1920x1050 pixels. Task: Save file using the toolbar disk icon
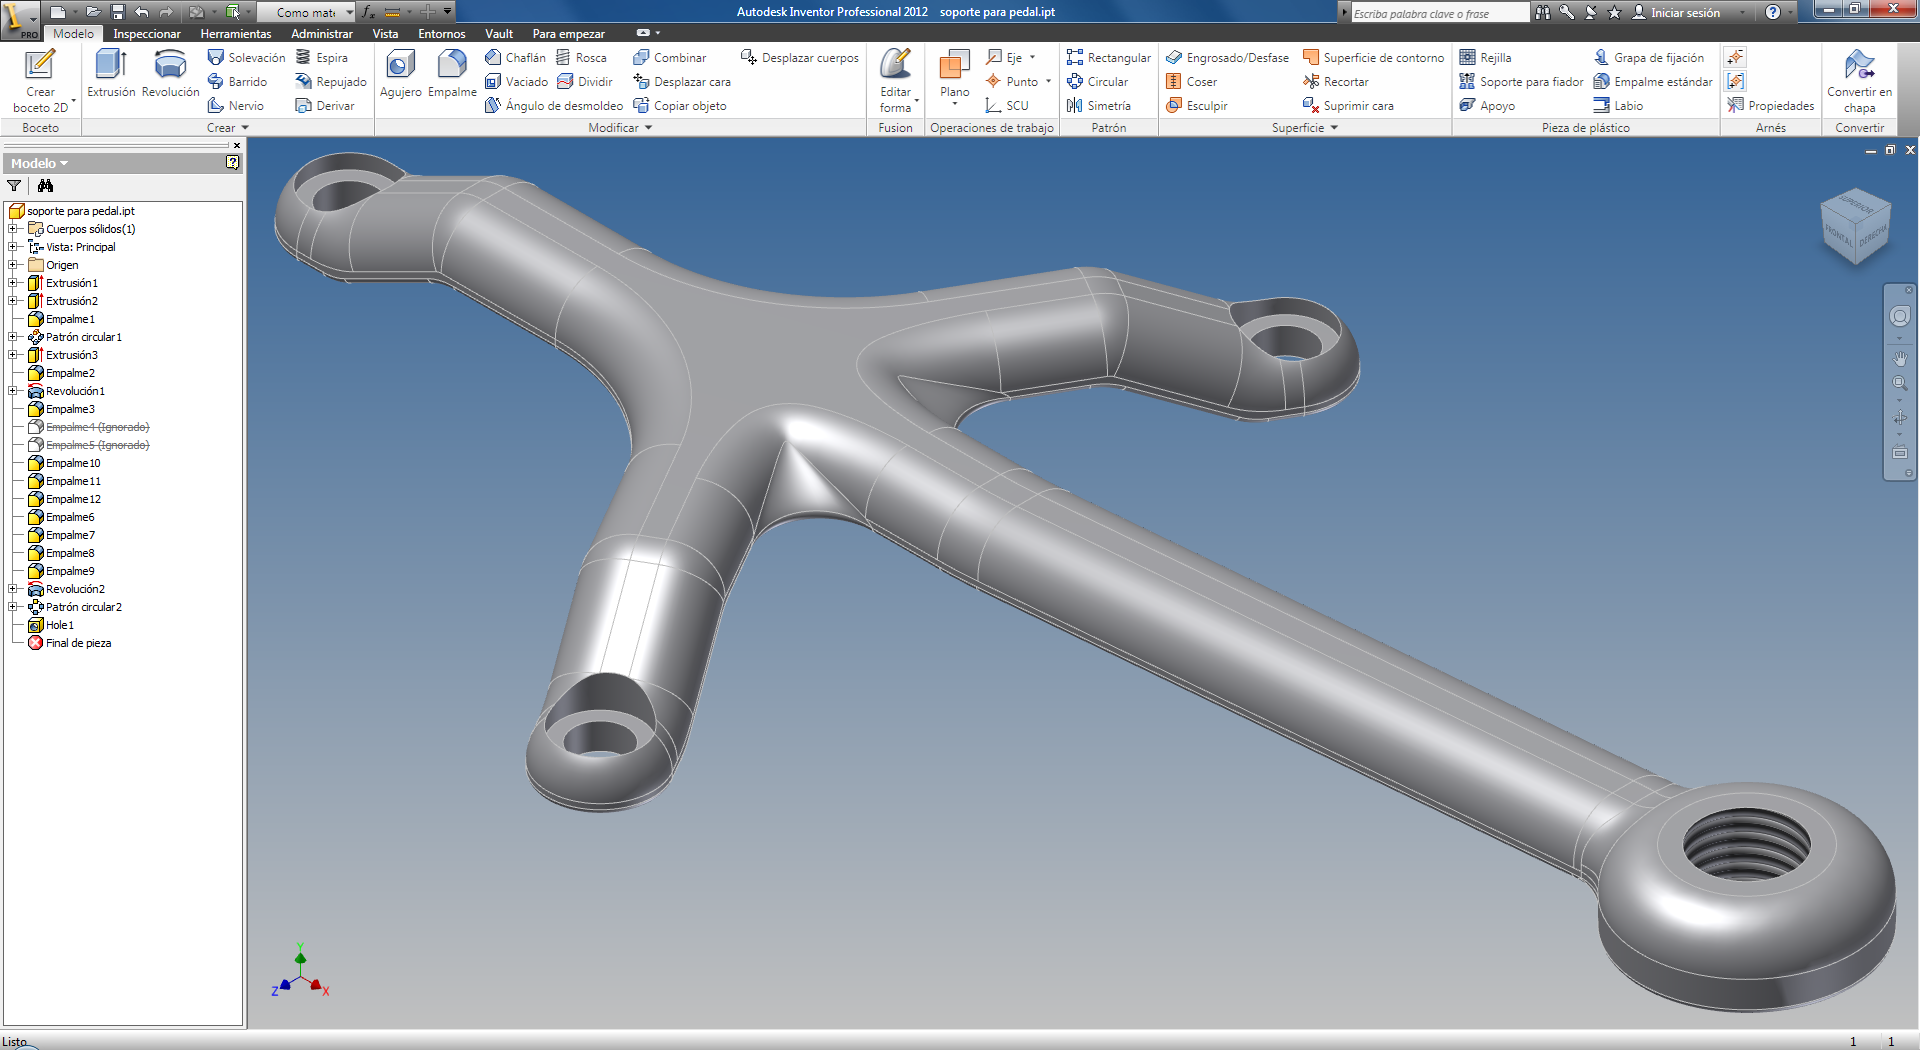117,12
